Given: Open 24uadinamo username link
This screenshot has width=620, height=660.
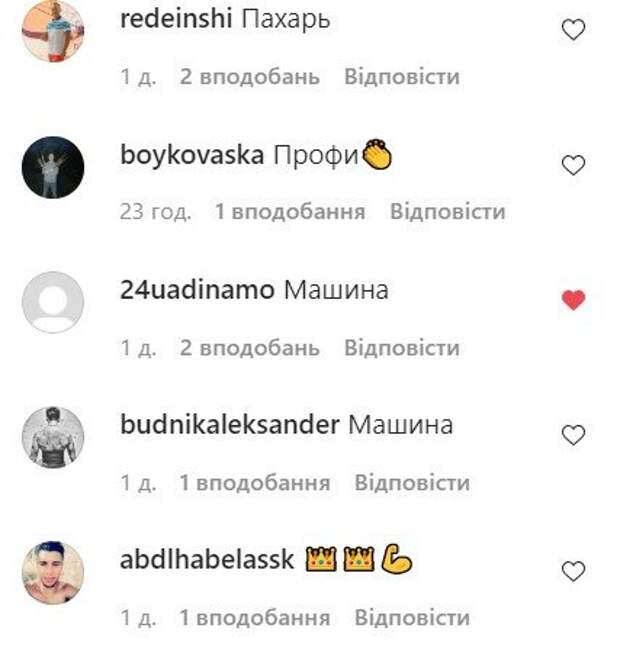Looking at the screenshot, I should point(197,290).
